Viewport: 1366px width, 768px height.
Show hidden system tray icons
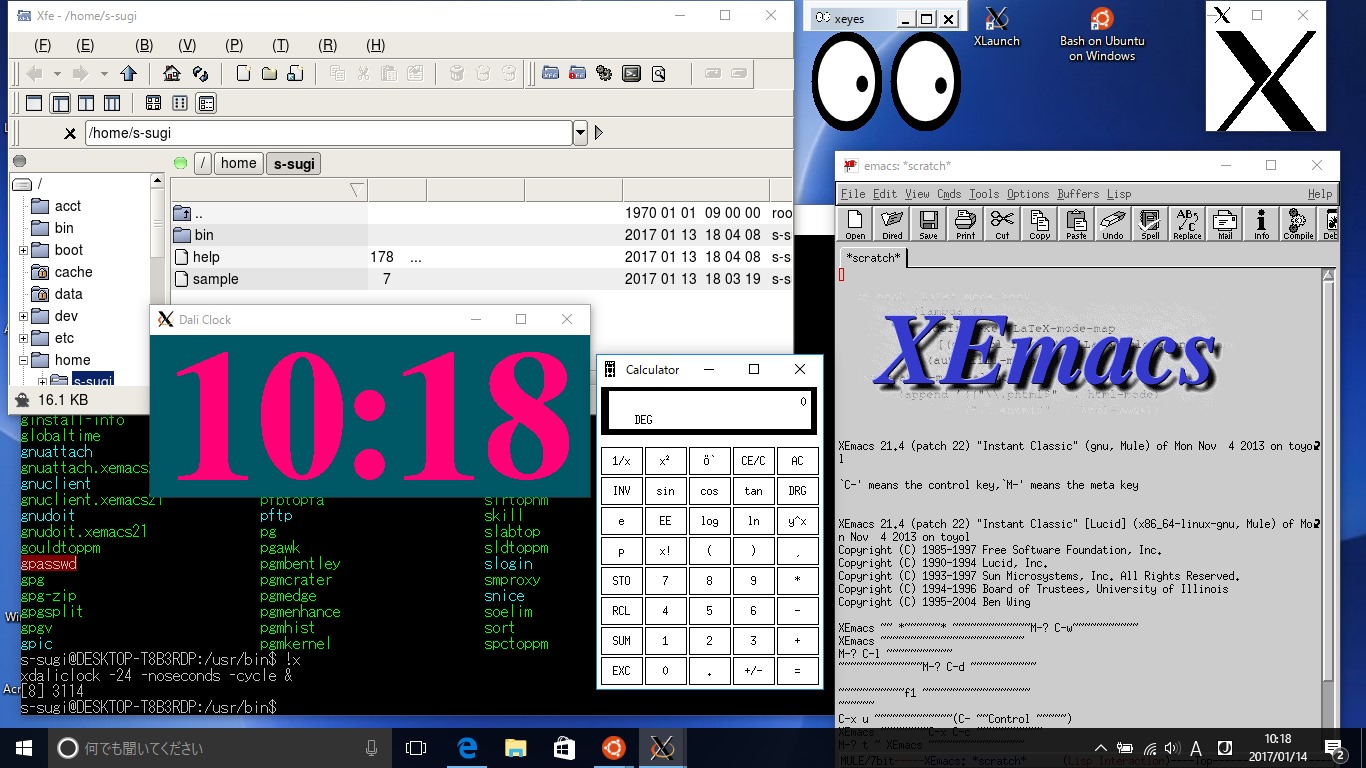coord(1102,748)
